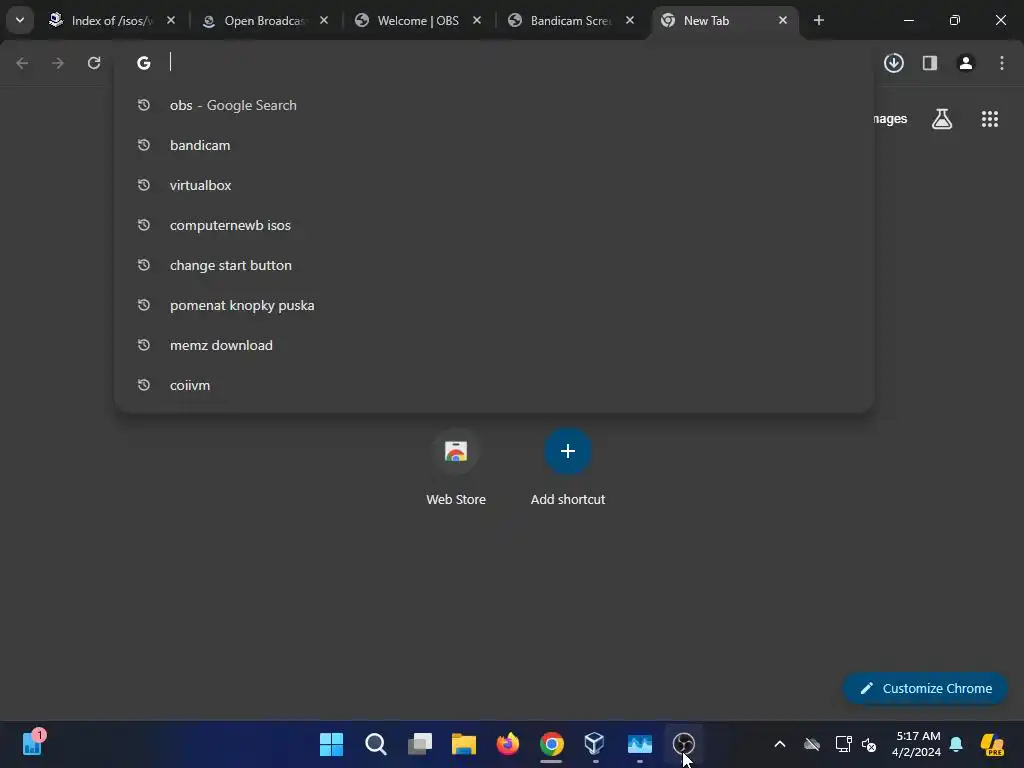Launch Firefox from the taskbar
The height and width of the screenshot is (768, 1024).
click(x=507, y=744)
